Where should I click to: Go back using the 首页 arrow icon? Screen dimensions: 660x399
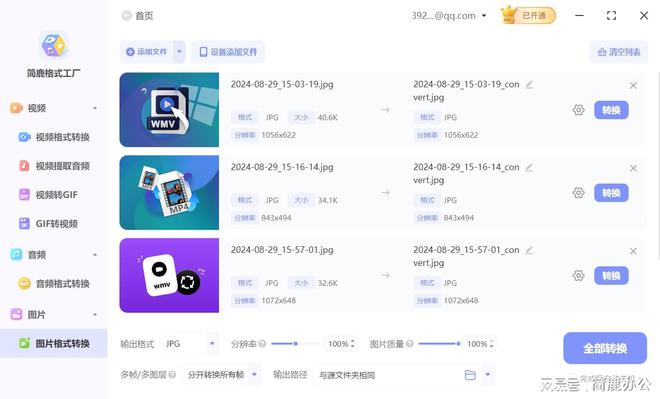[126, 16]
